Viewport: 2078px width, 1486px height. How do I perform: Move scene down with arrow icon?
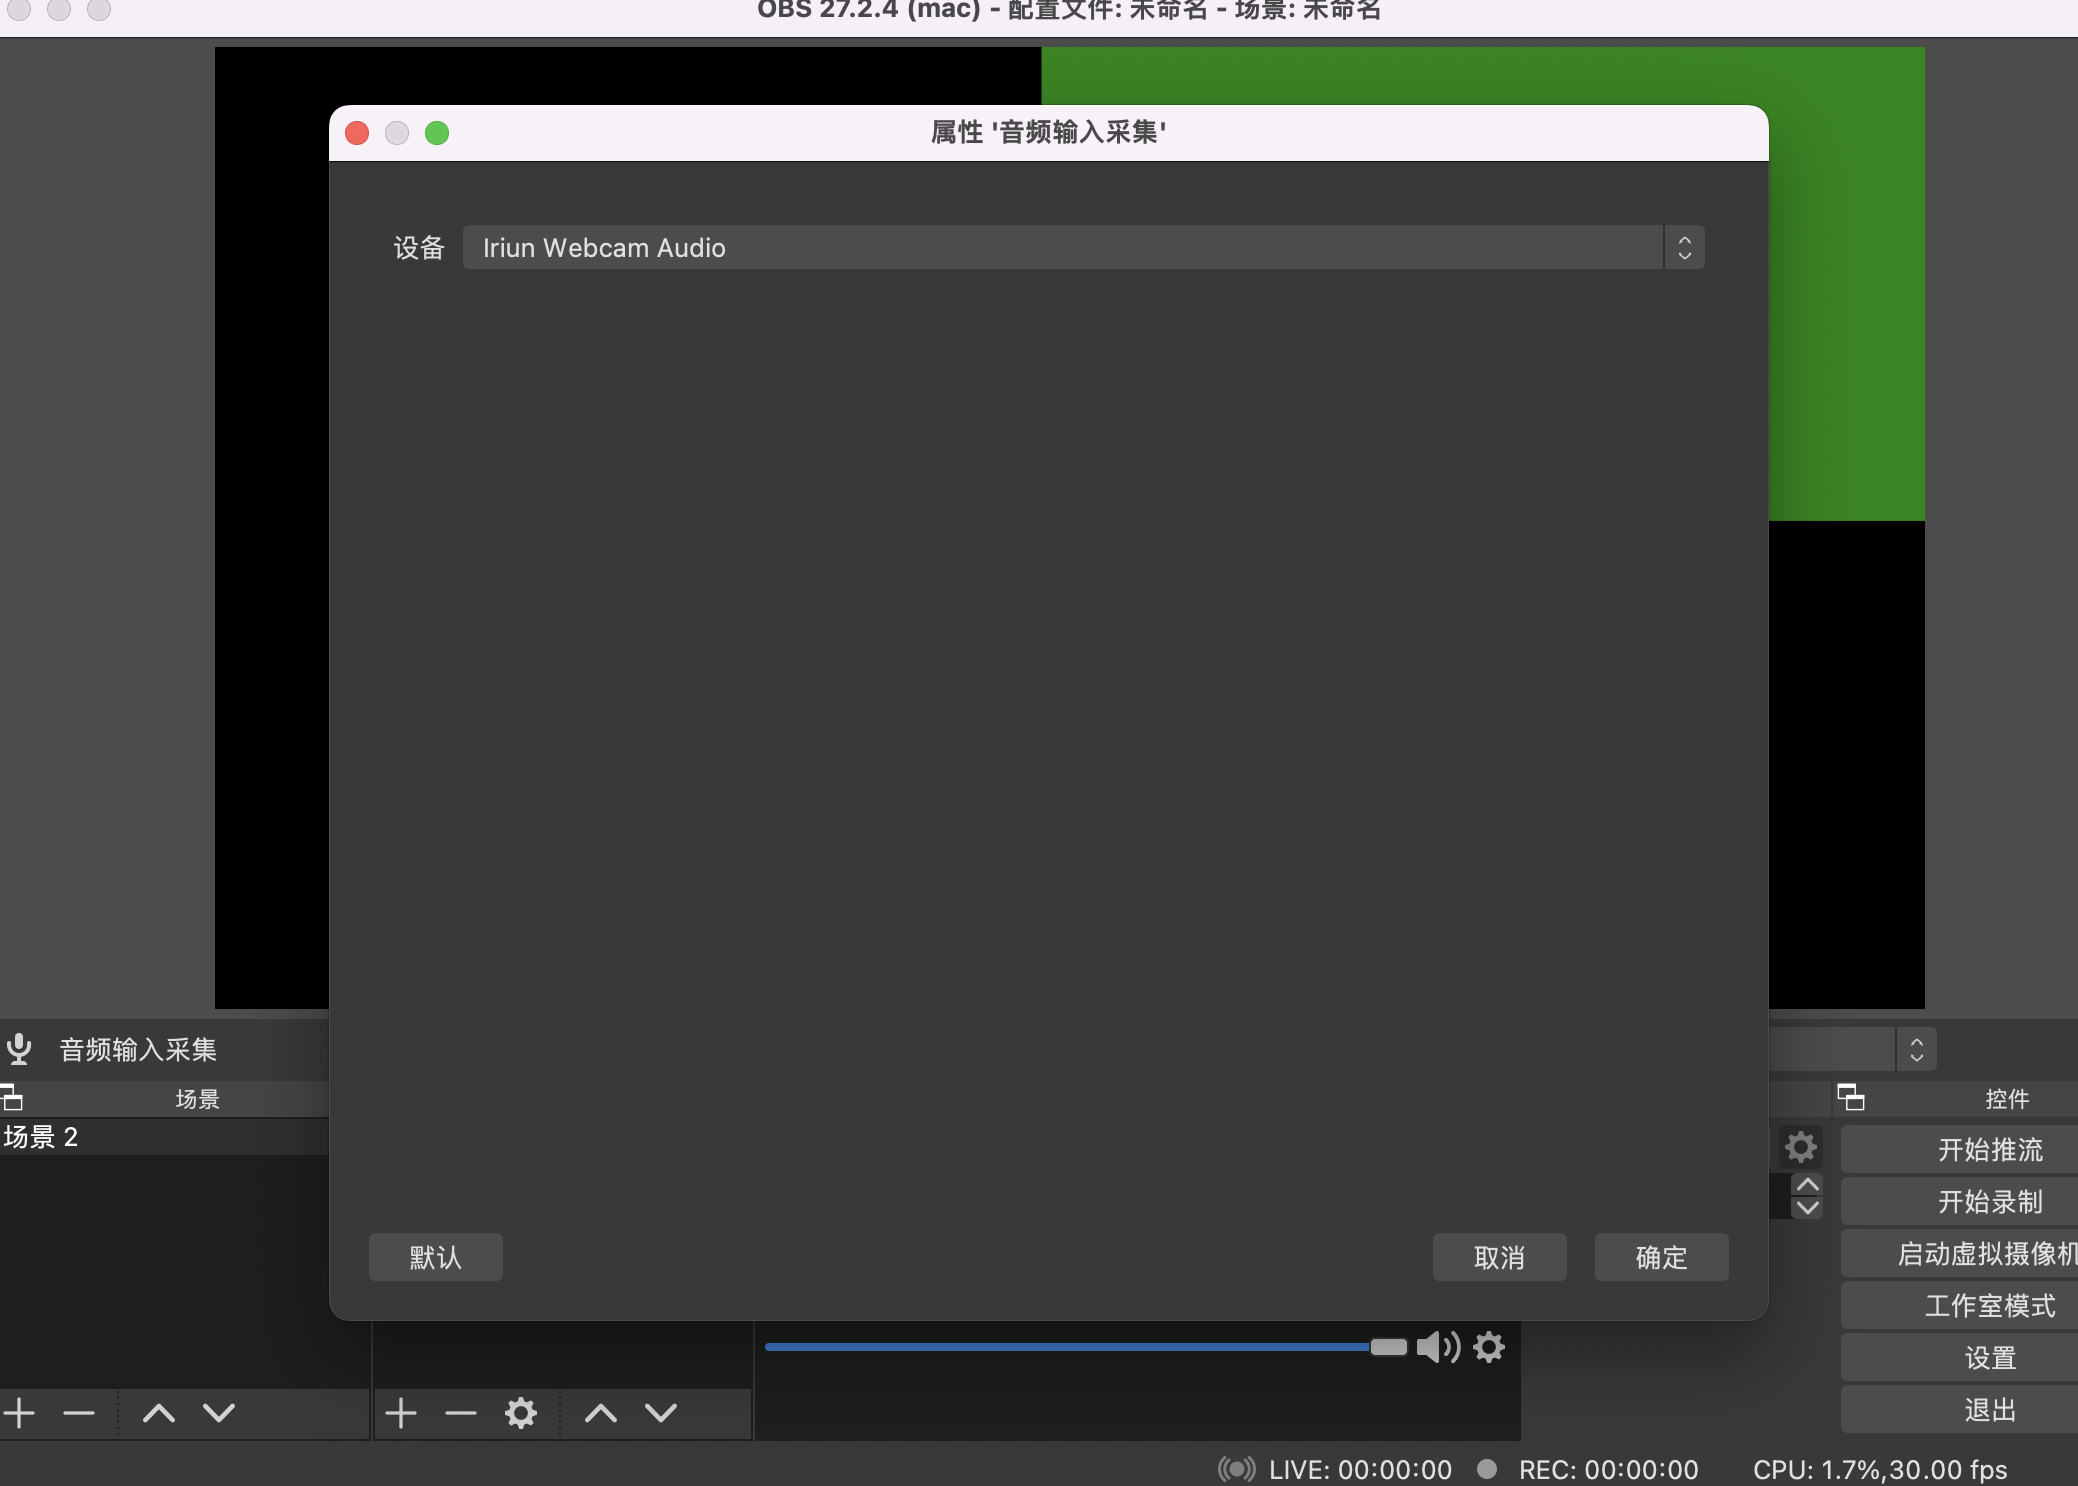[219, 1413]
